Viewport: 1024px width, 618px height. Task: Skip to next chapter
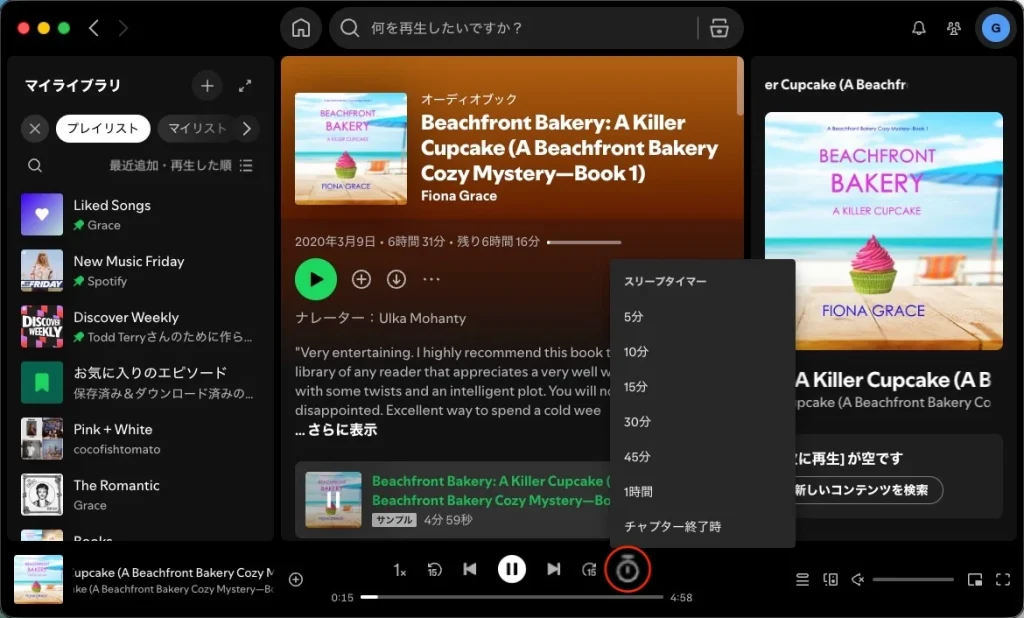(554, 570)
